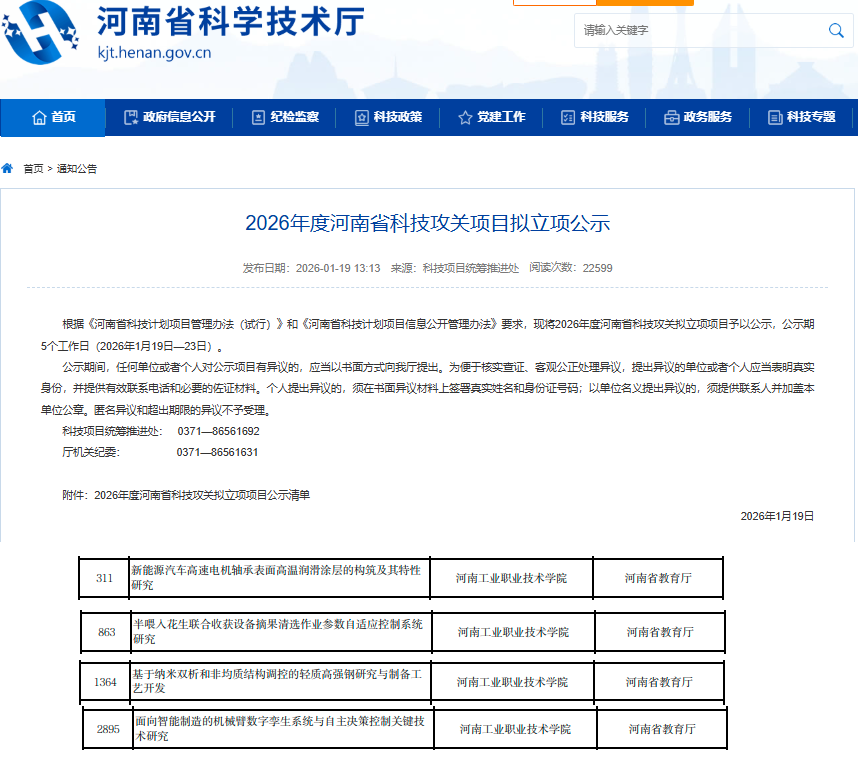Click the 科技政策 navigation icon

pyautogui.click(x=362, y=117)
